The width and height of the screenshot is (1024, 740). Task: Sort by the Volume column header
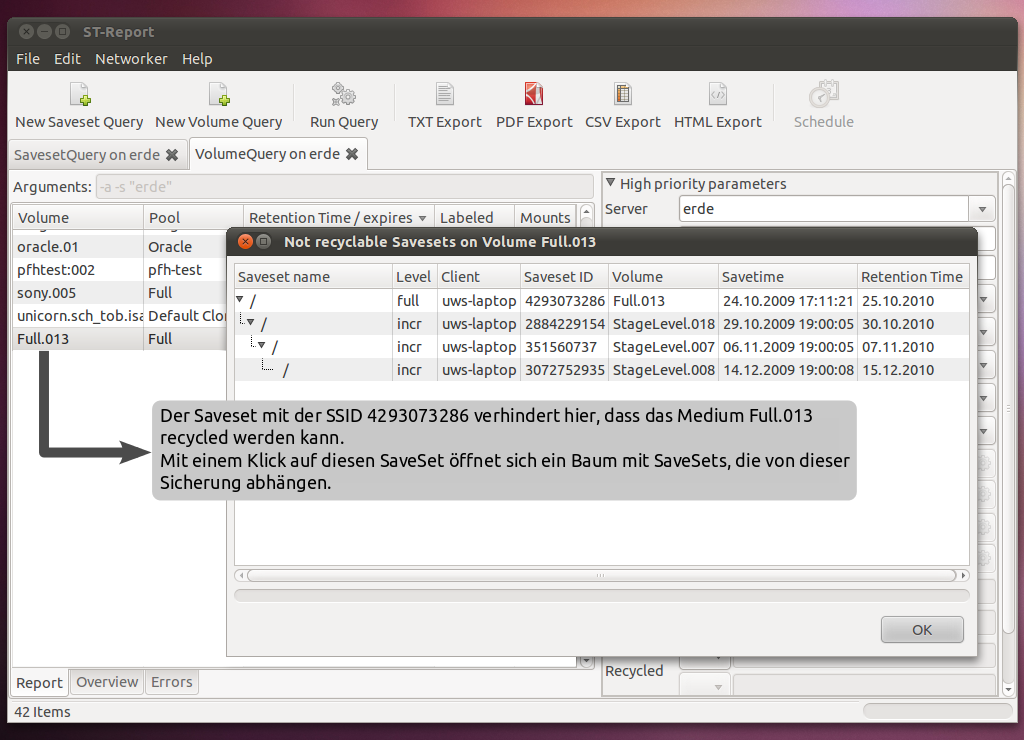click(77, 217)
